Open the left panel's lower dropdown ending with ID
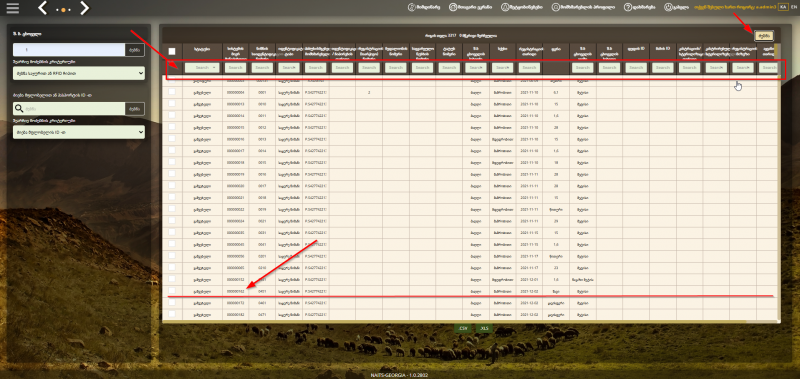 pos(79,132)
